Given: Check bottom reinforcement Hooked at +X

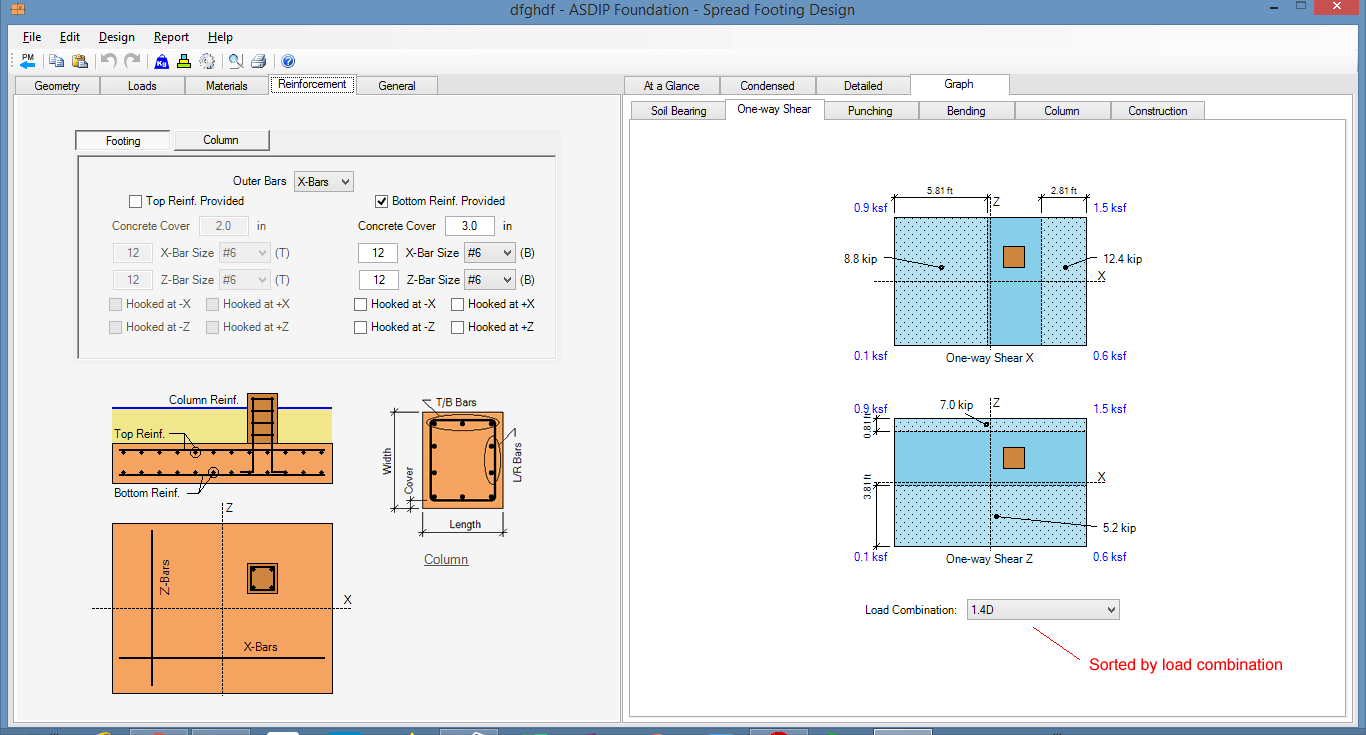Looking at the screenshot, I should [459, 304].
